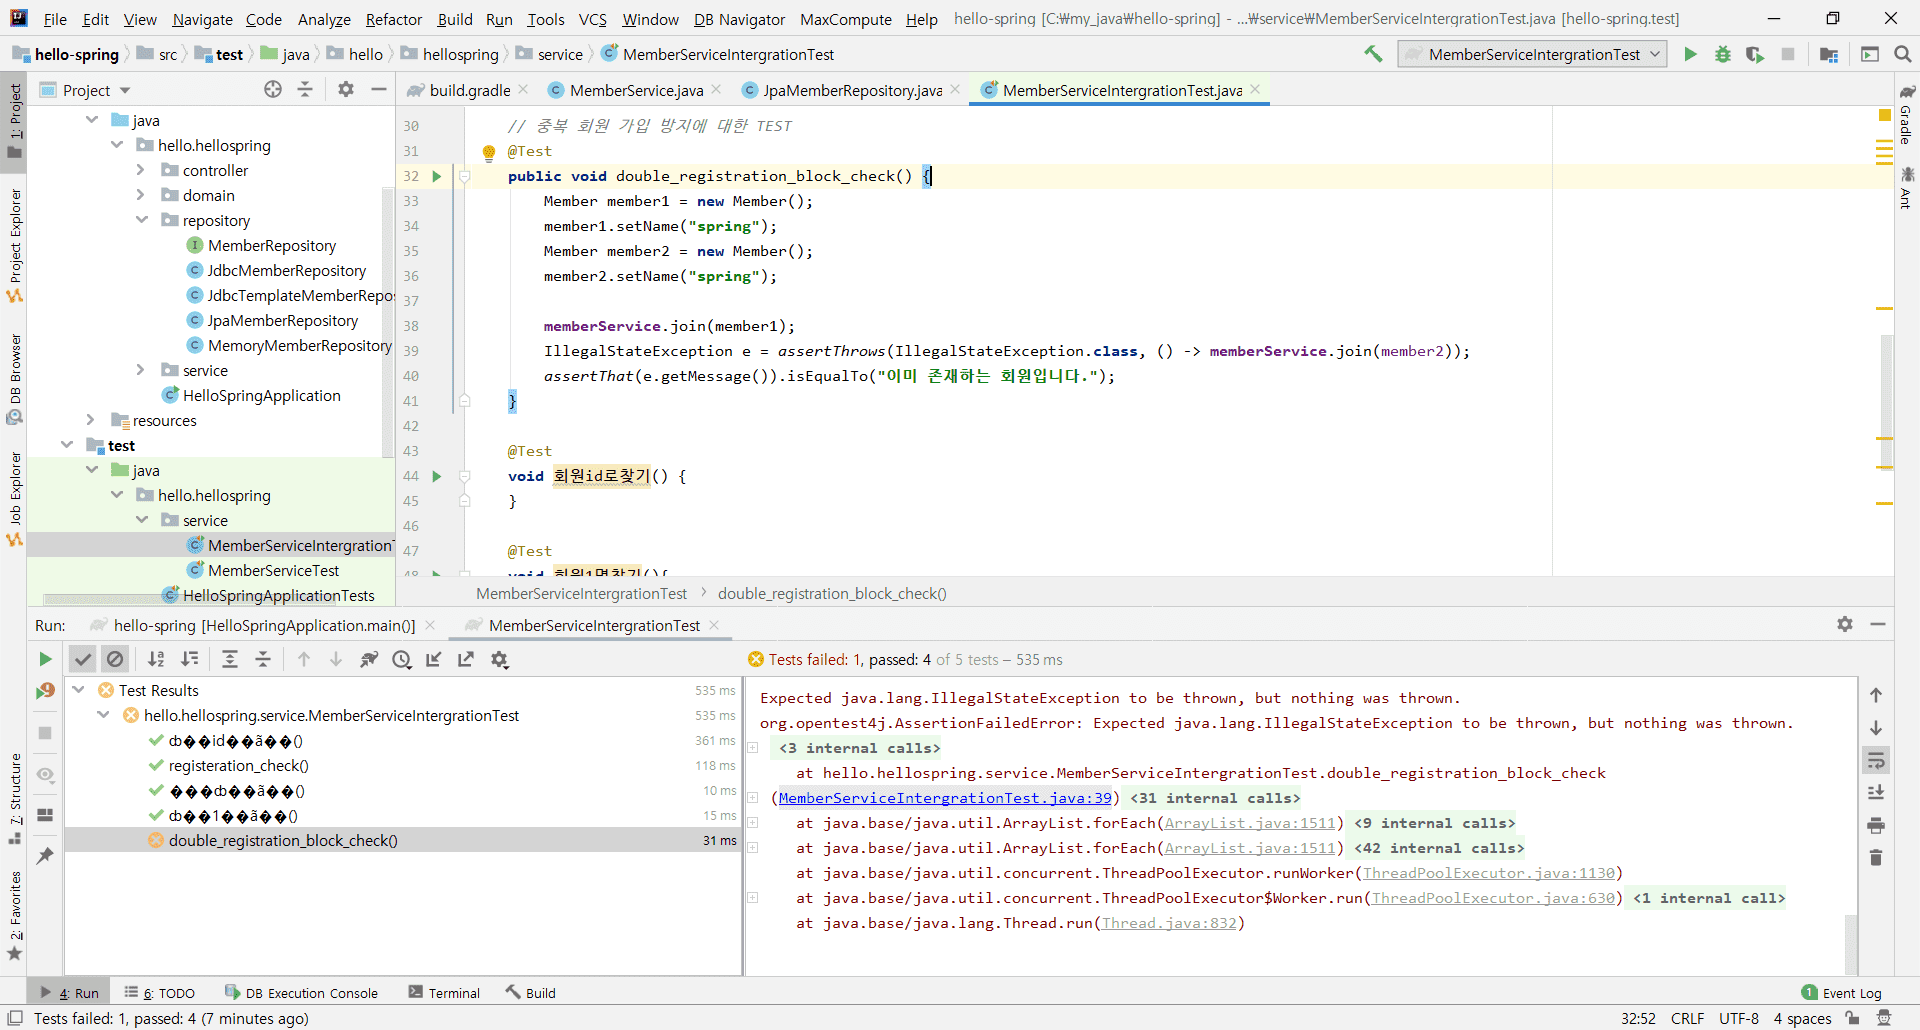Click Rerun tests in Run panel
1920x1030 pixels.
45,659
